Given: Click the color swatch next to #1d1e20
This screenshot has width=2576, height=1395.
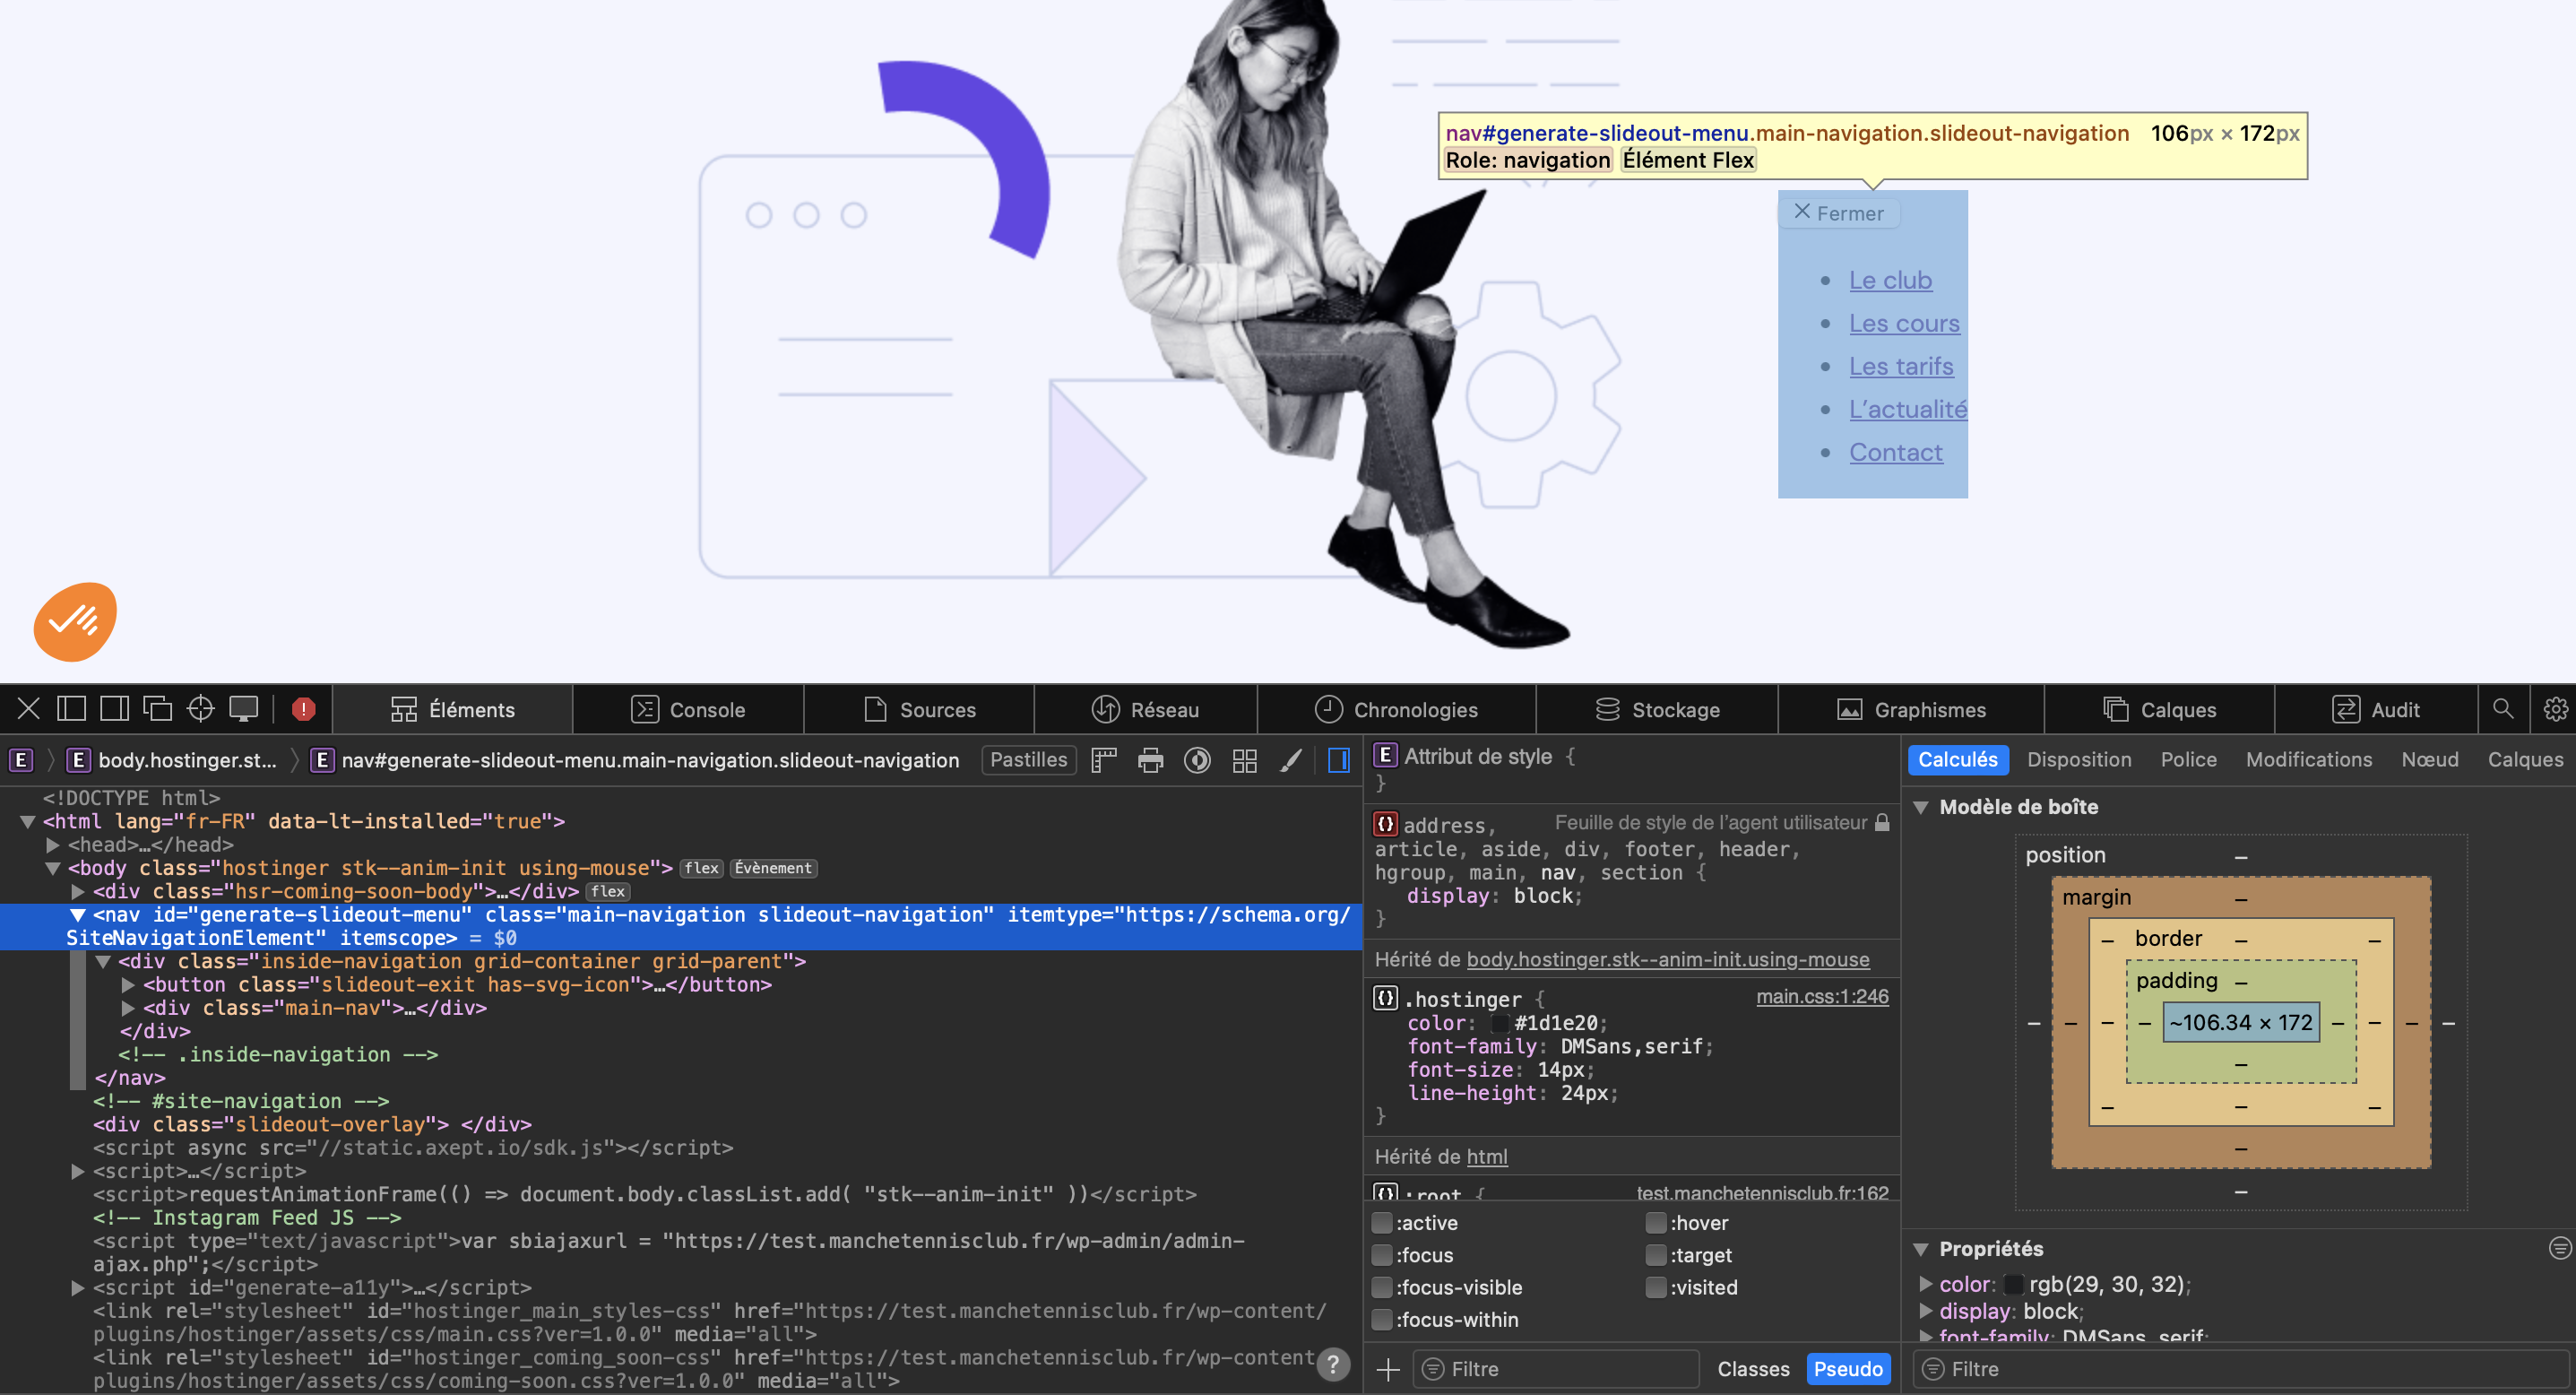Looking at the screenshot, I should point(1499,1023).
